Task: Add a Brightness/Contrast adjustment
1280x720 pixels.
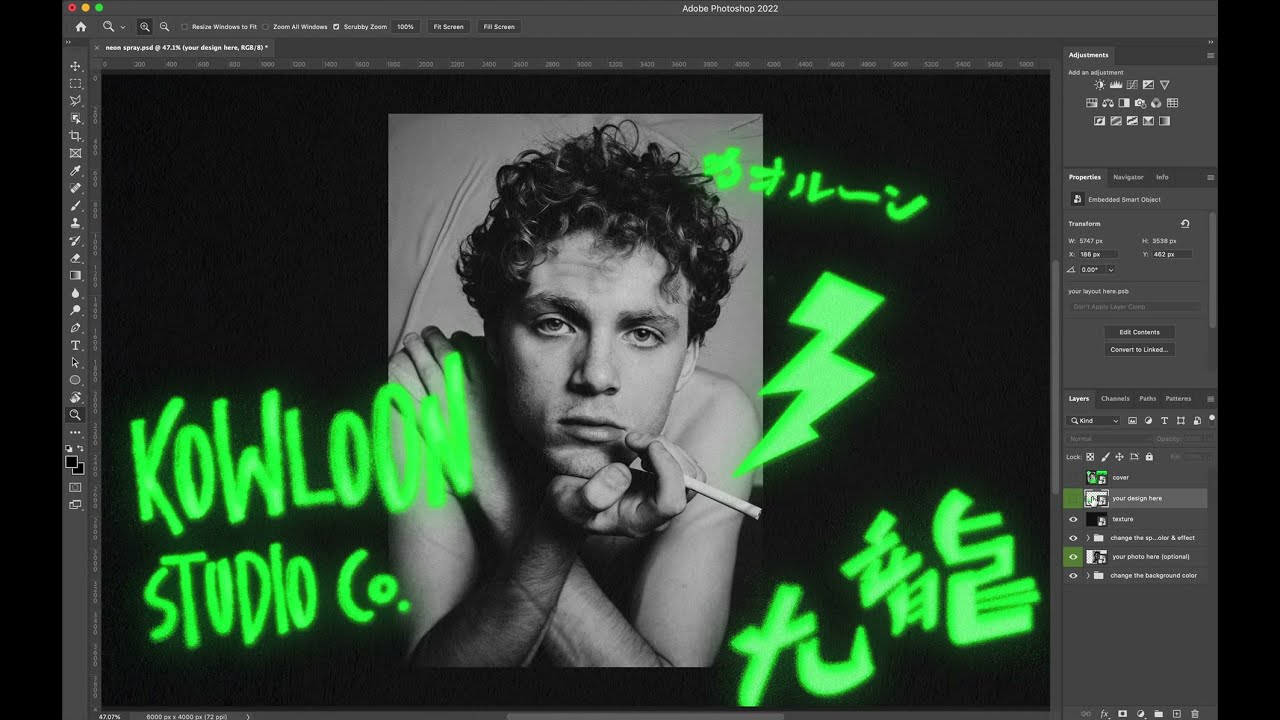Action: pos(1099,85)
